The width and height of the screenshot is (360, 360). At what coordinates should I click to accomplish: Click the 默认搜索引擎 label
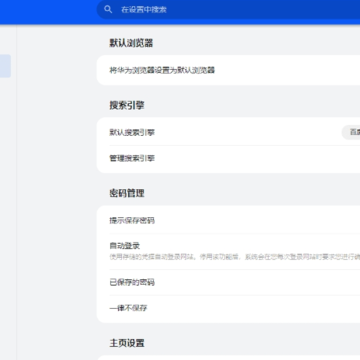pos(132,133)
